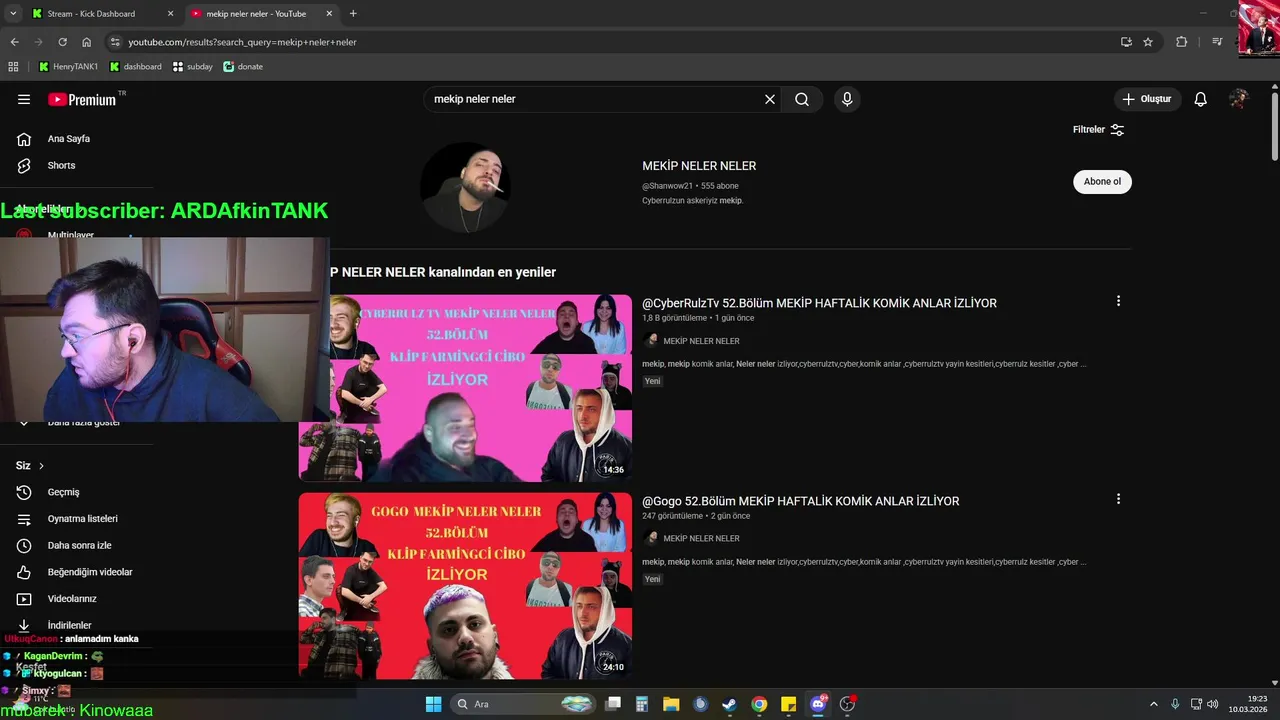Screen dimensions: 1280x720
Task: Start voice search with microphone icon
Action: click(847, 99)
